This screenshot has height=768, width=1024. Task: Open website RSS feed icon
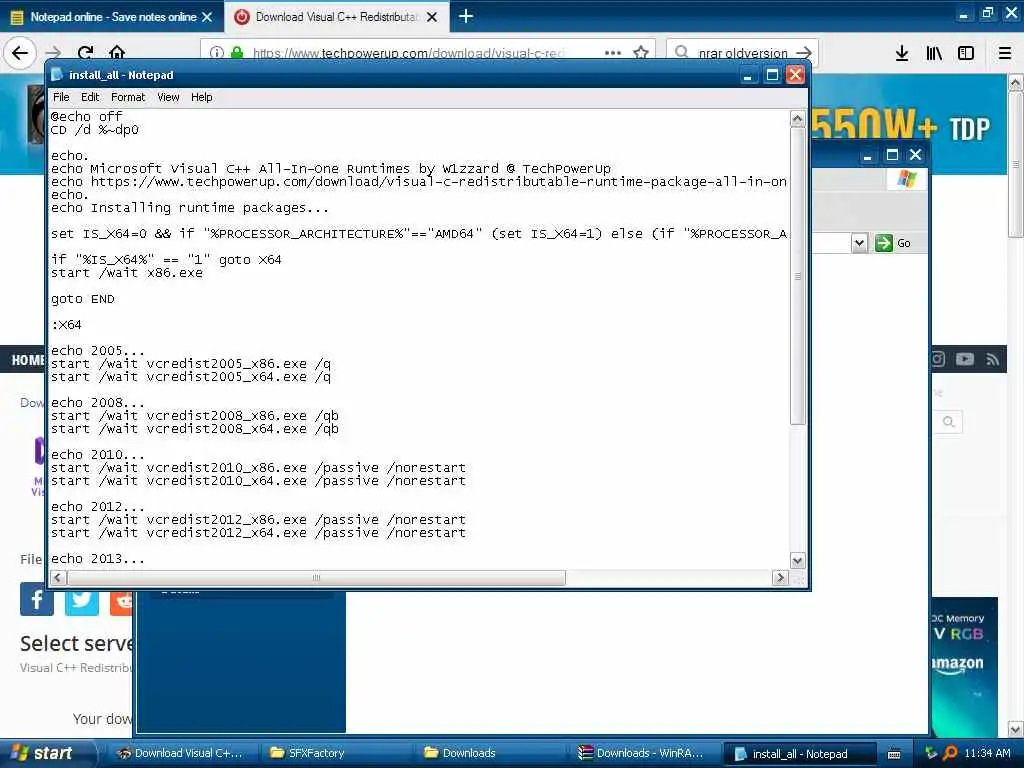992,359
